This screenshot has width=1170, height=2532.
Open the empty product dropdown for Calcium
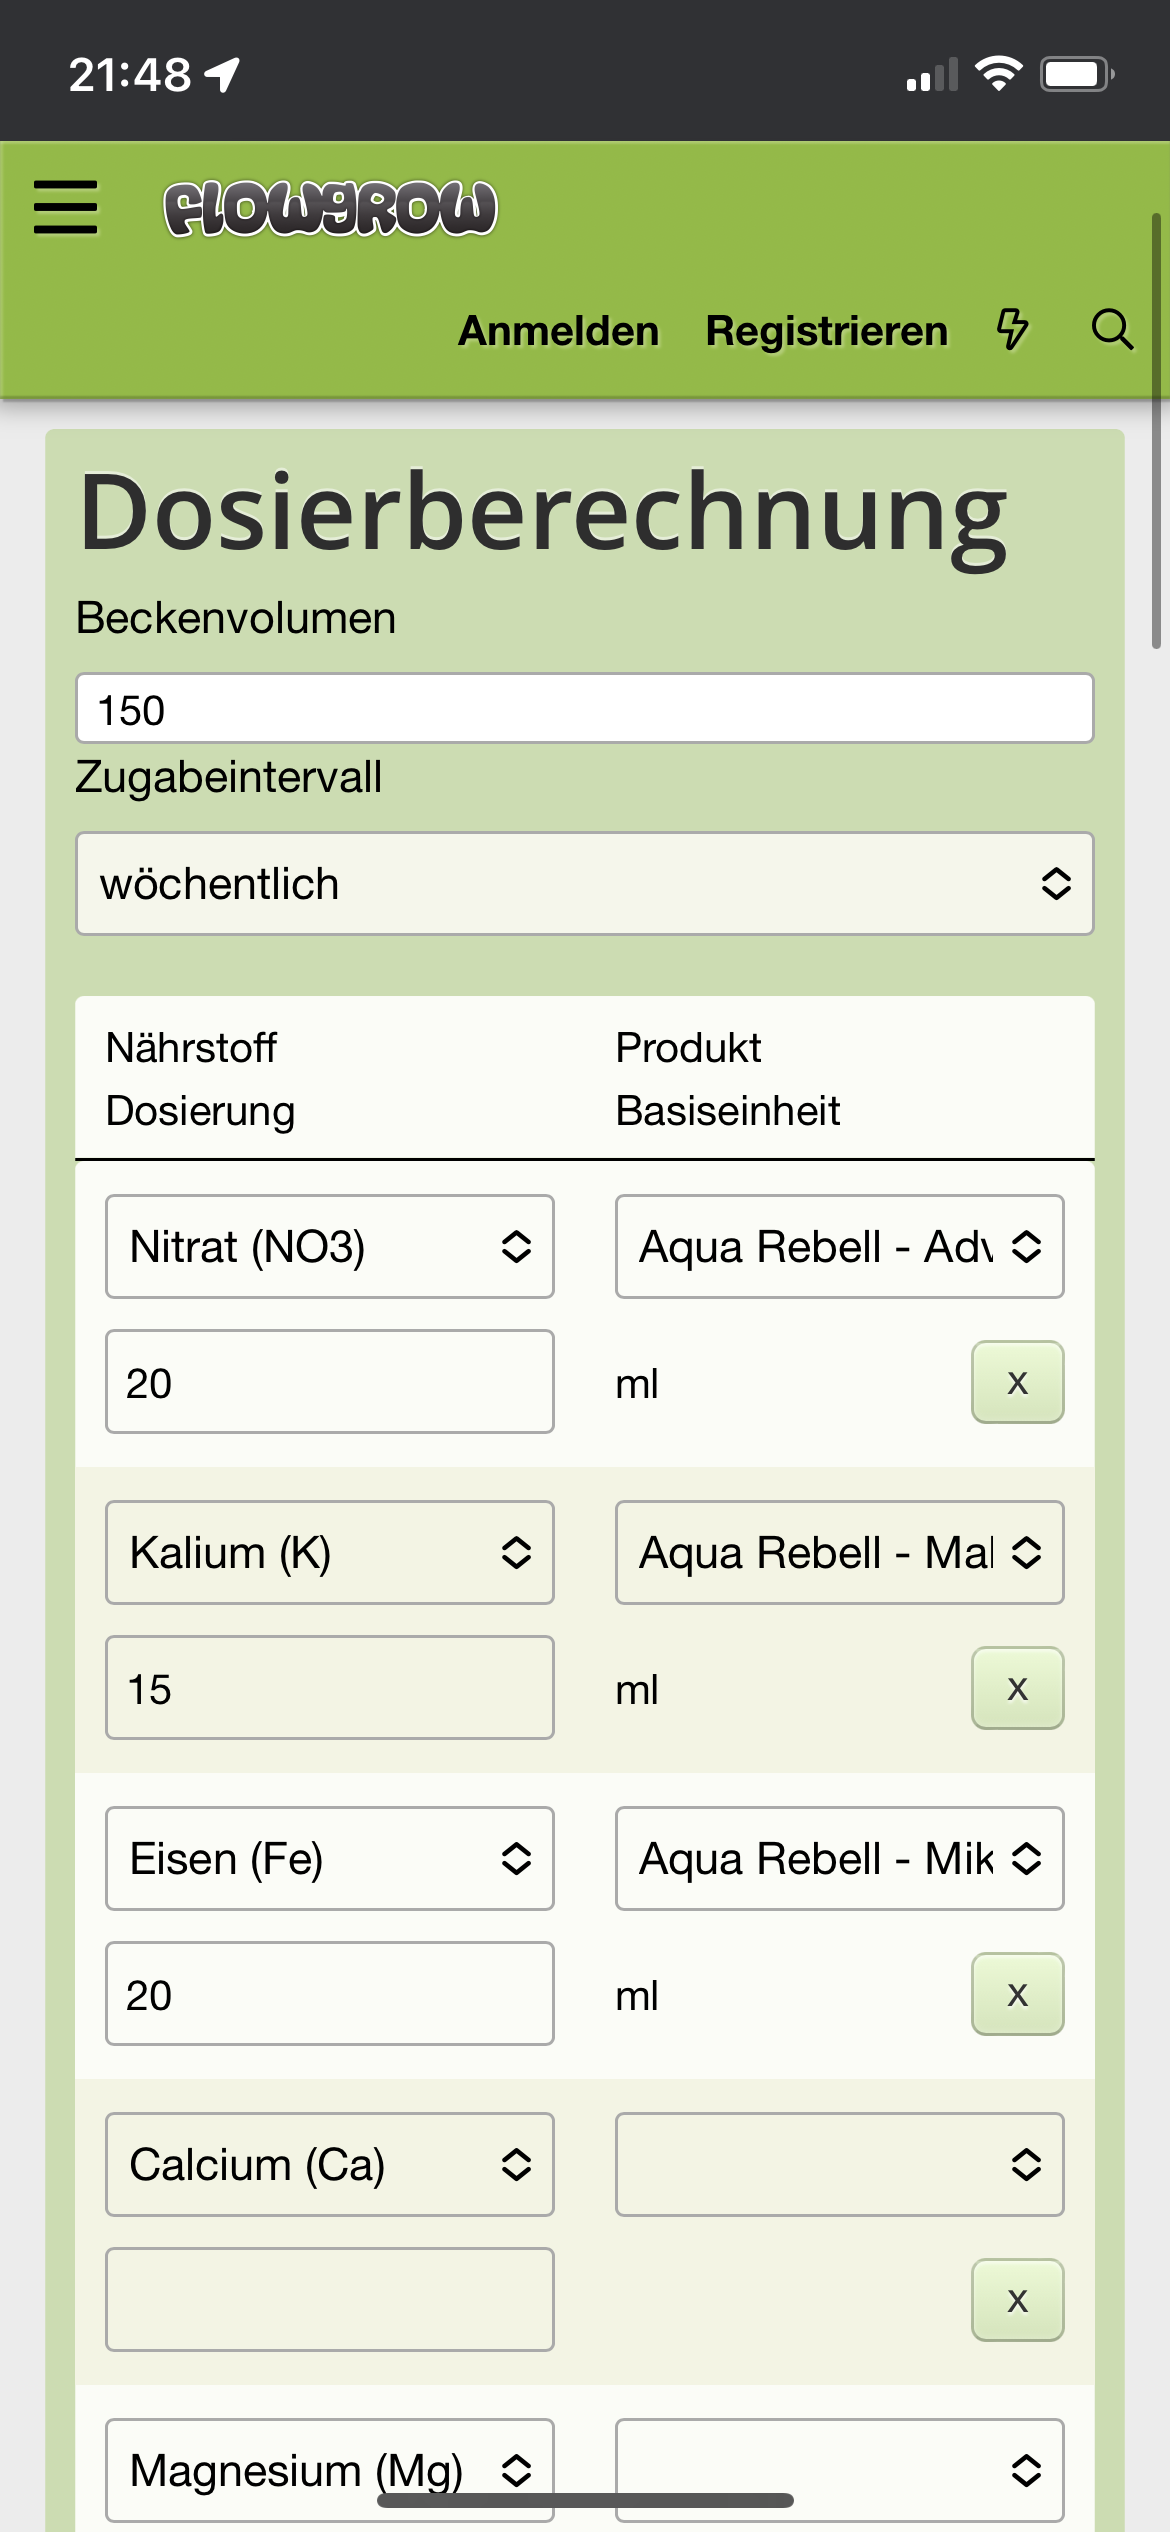(x=839, y=2165)
